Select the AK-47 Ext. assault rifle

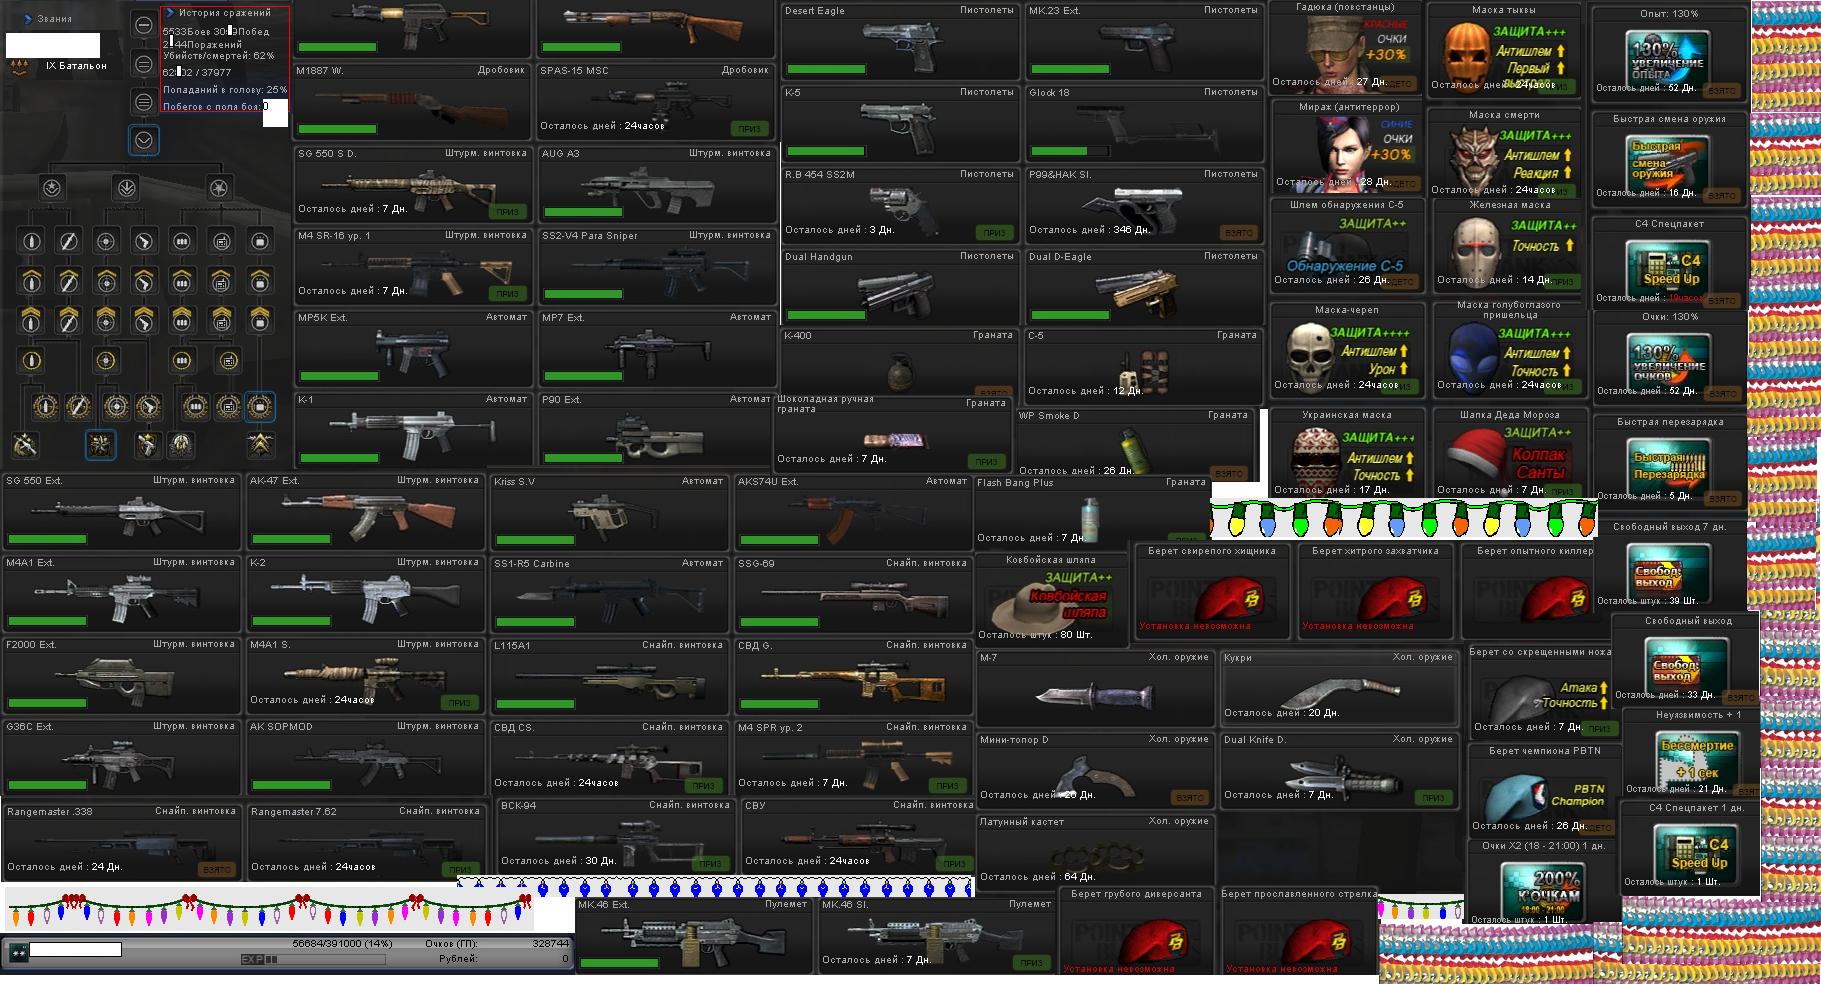(364, 512)
